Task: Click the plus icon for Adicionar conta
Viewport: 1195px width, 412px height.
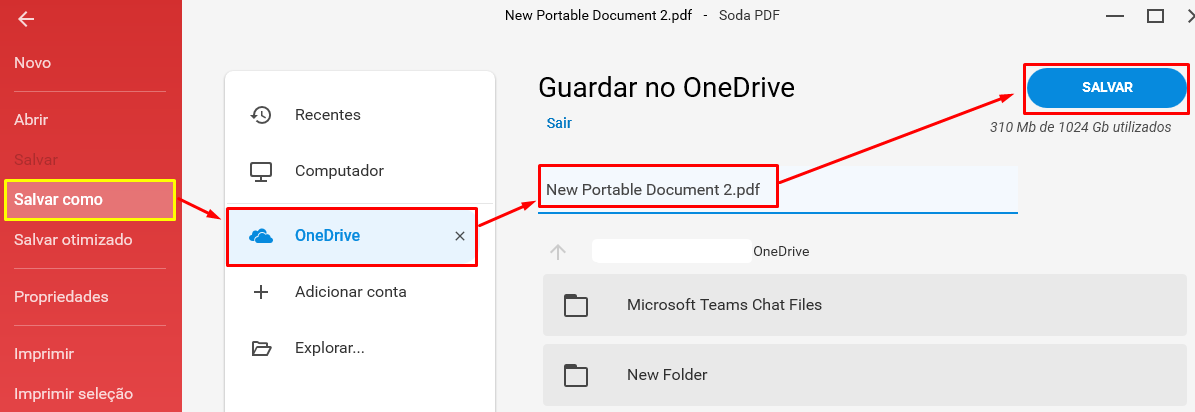Action: [261, 292]
